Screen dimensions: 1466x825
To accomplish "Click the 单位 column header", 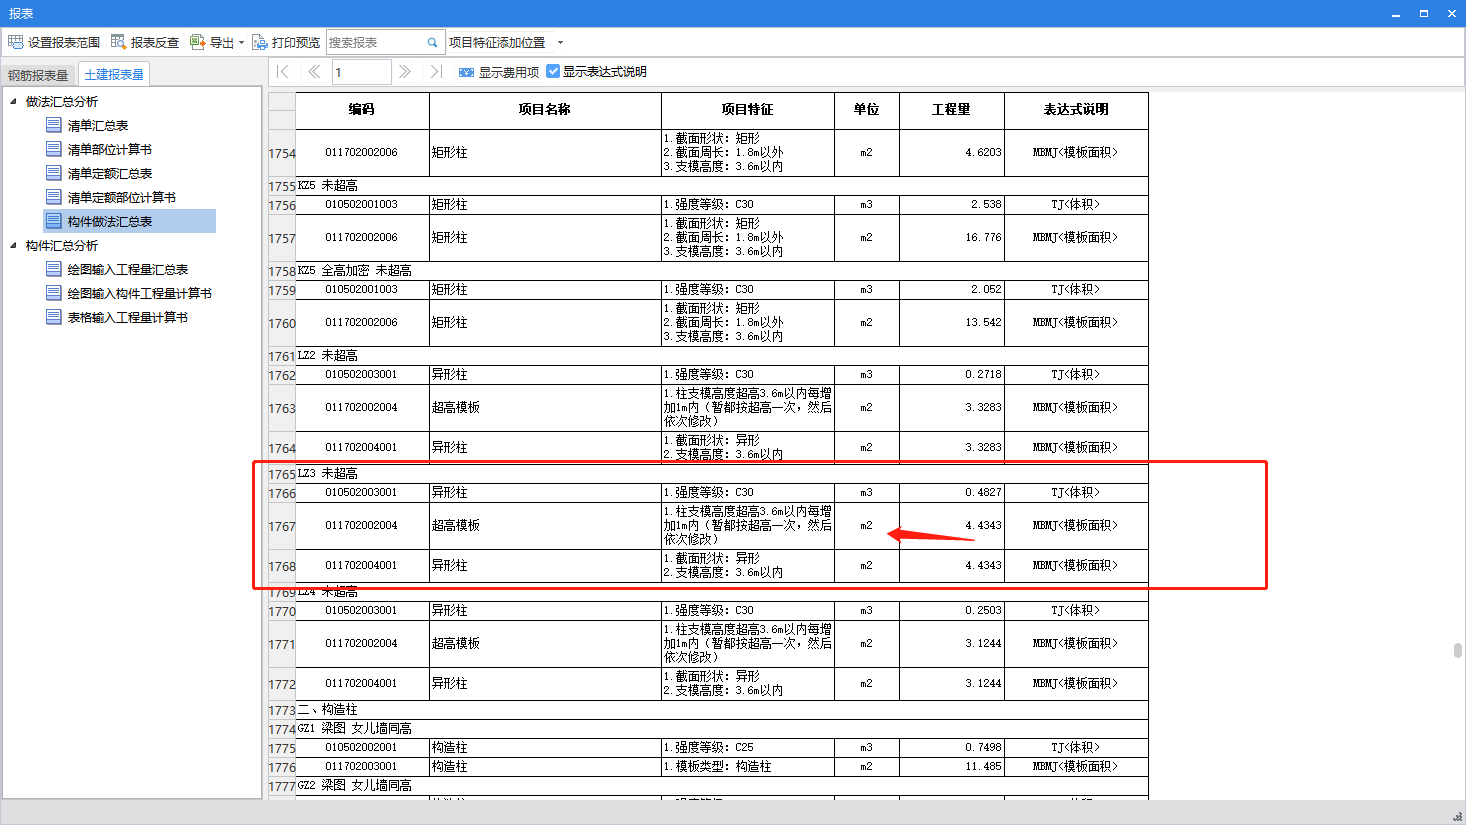I will (867, 110).
